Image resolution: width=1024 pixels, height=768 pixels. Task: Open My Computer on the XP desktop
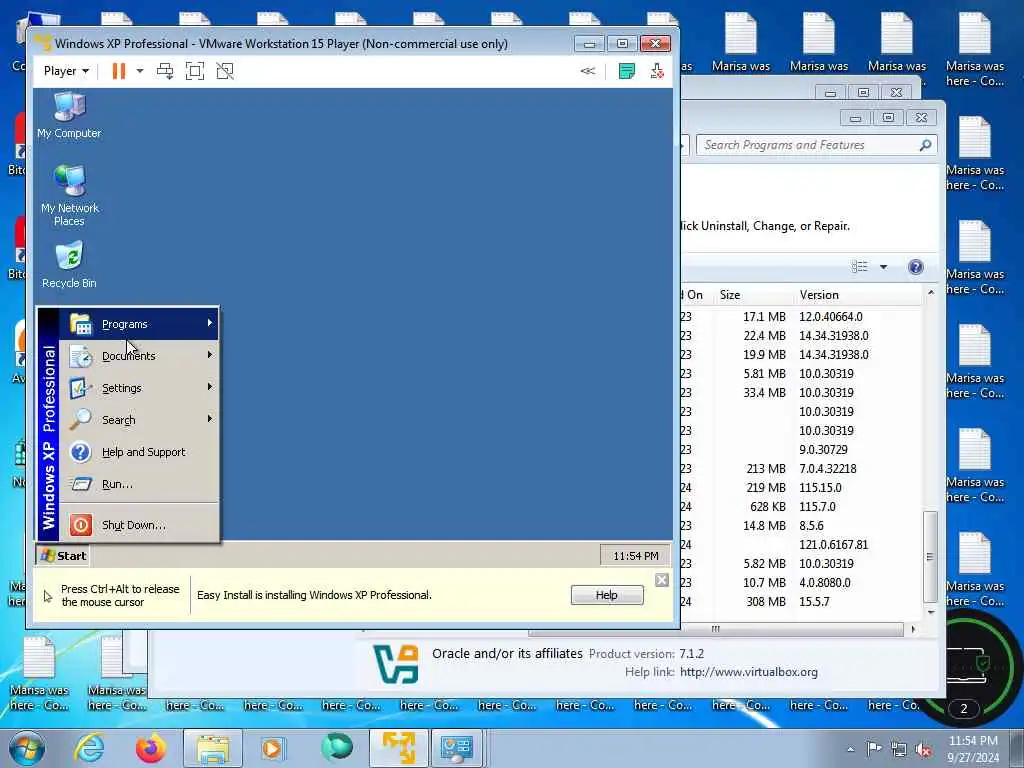[69, 116]
